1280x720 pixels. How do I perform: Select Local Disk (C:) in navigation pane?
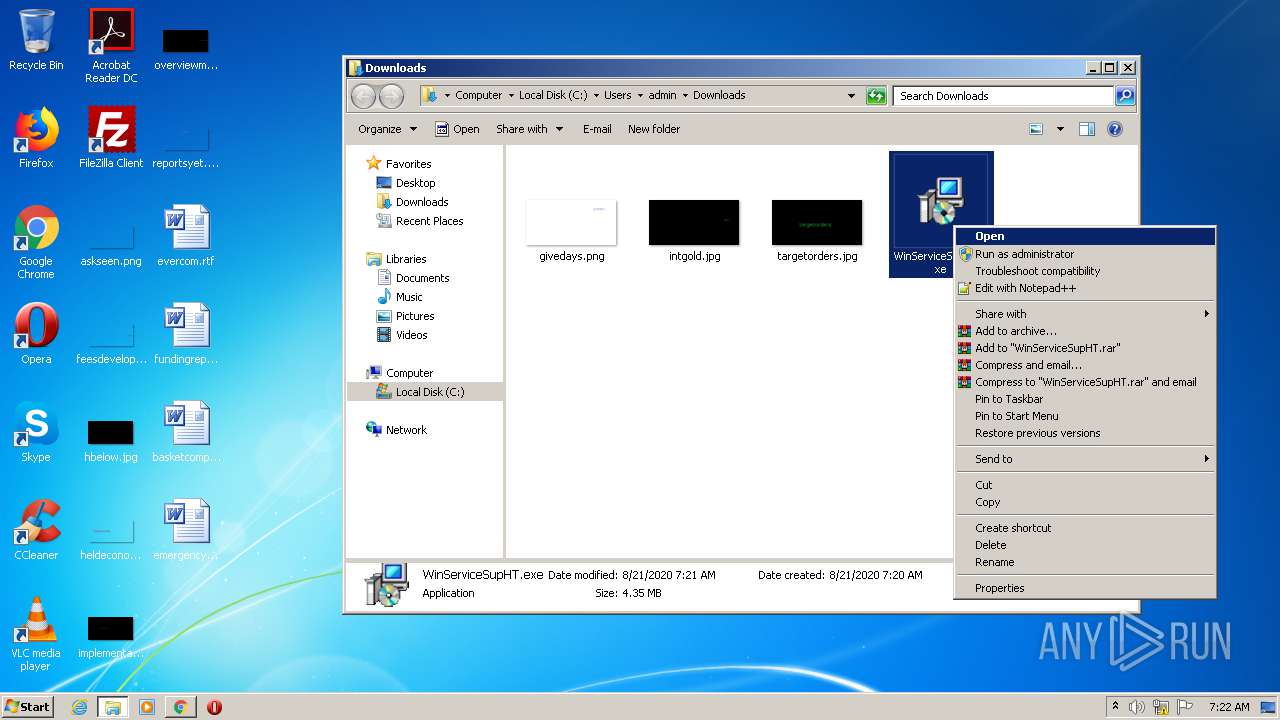[x=421, y=392]
